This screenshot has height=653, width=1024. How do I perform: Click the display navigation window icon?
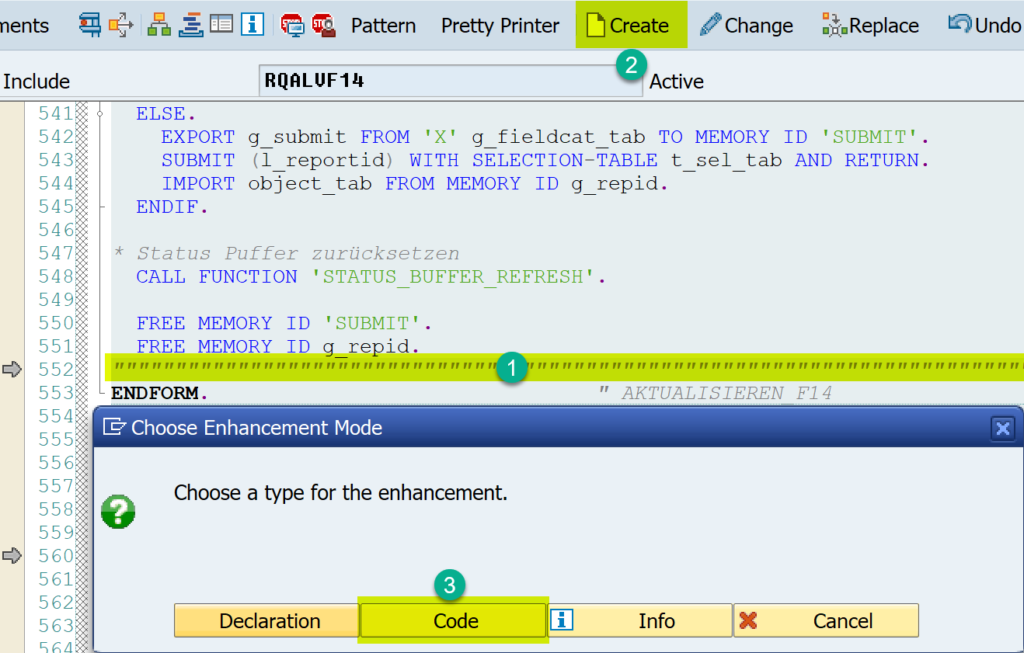(x=190, y=24)
